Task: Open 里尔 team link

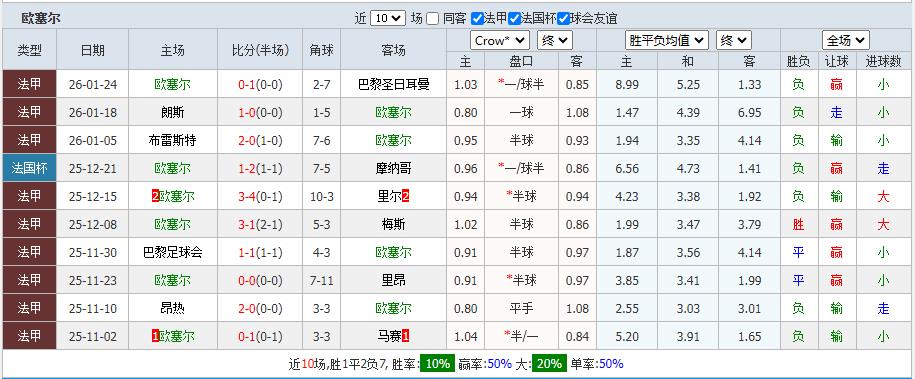Action: click(x=390, y=197)
